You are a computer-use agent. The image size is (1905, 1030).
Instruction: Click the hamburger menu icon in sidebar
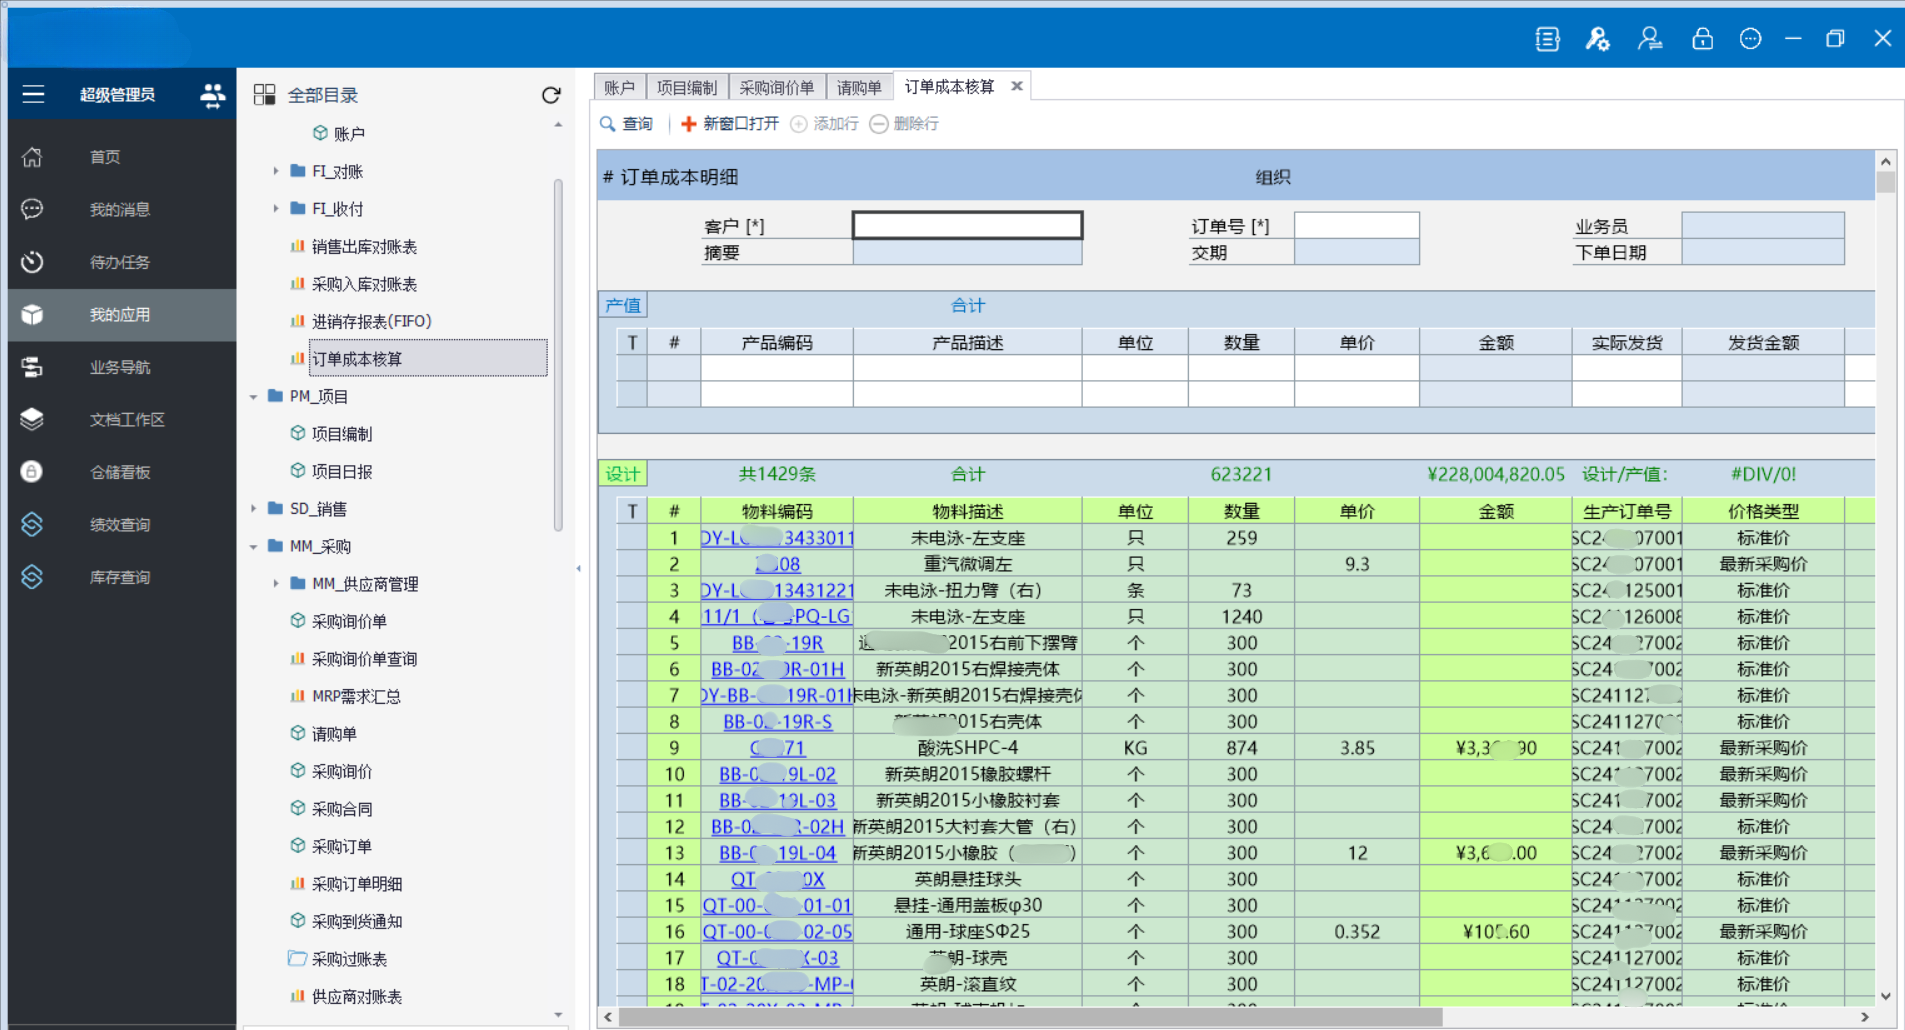(33, 94)
